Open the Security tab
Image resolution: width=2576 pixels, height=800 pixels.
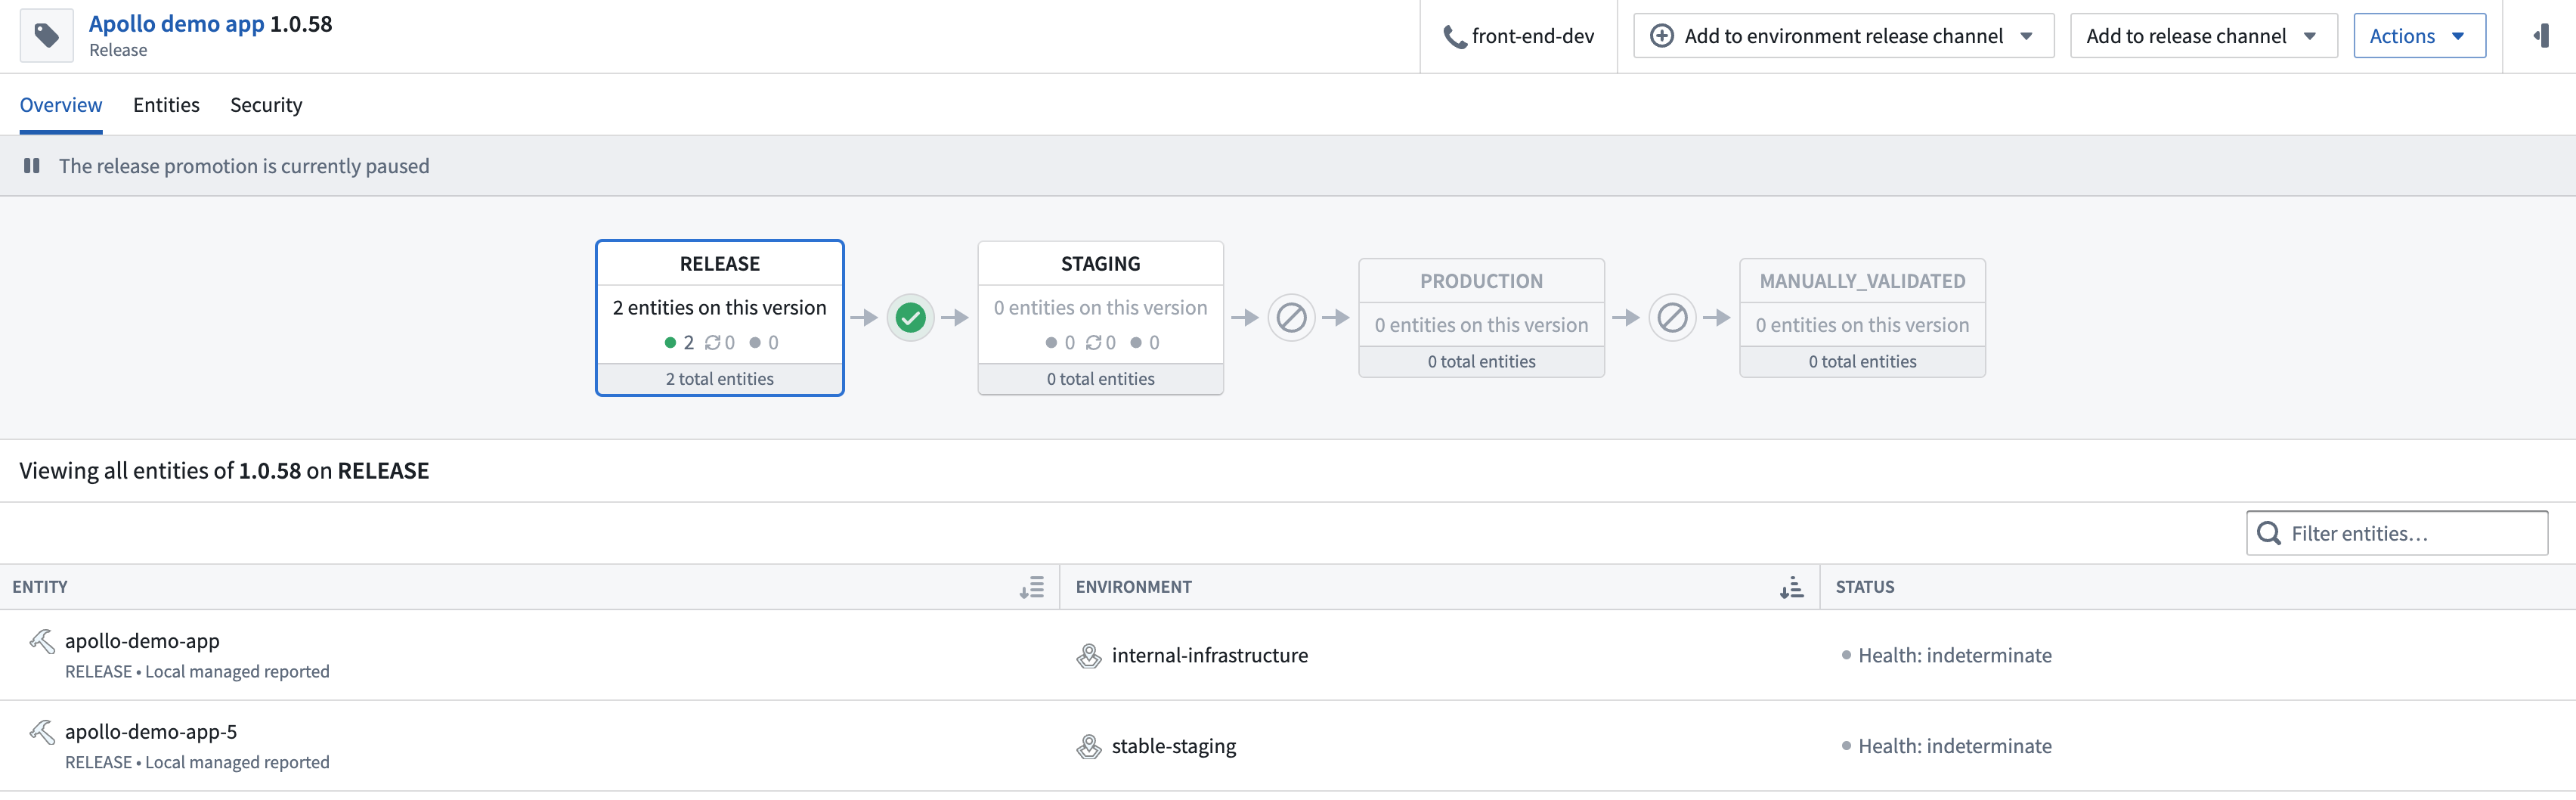(x=266, y=105)
